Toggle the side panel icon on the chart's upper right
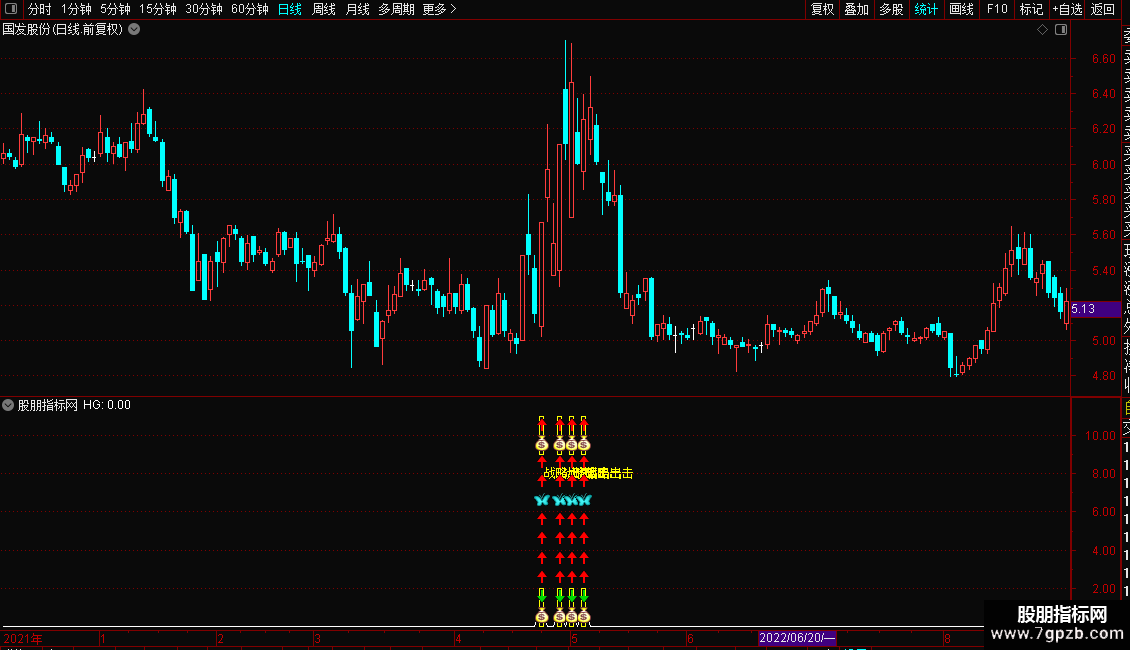1130x650 pixels. tap(1061, 29)
